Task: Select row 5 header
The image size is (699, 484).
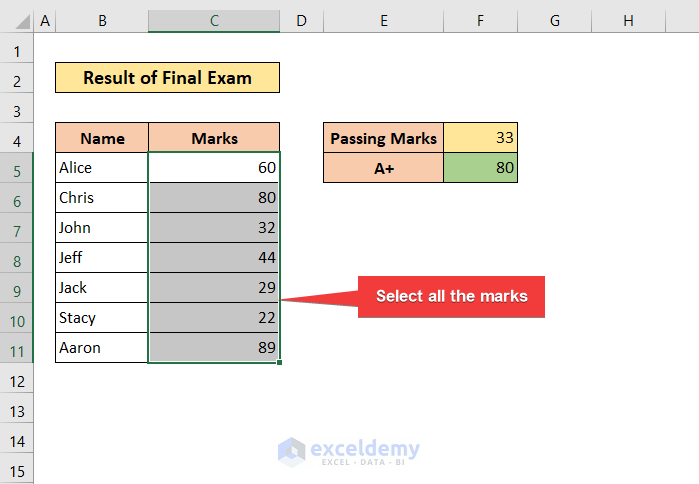Action: pos(17,169)
